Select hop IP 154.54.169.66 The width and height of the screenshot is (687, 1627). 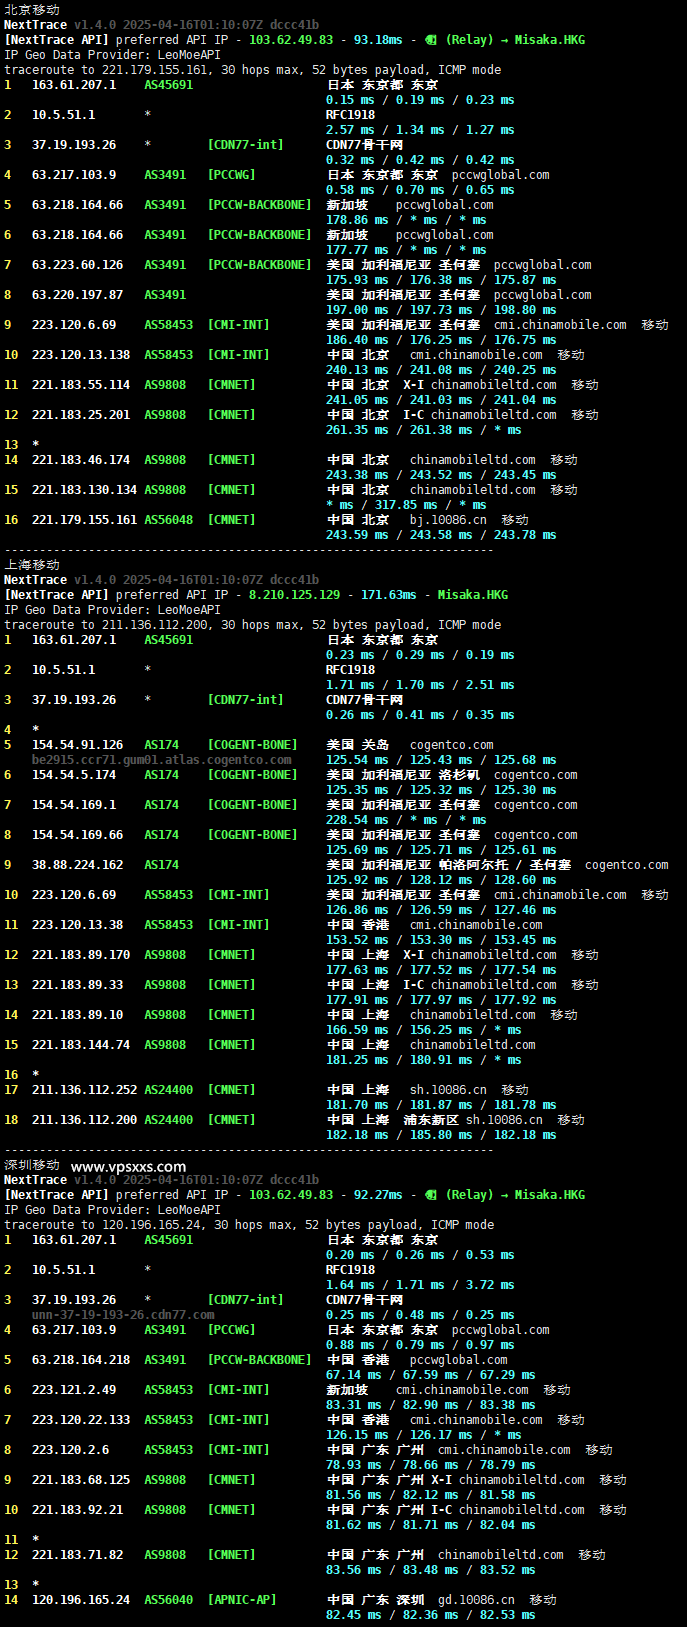(78, 835)
